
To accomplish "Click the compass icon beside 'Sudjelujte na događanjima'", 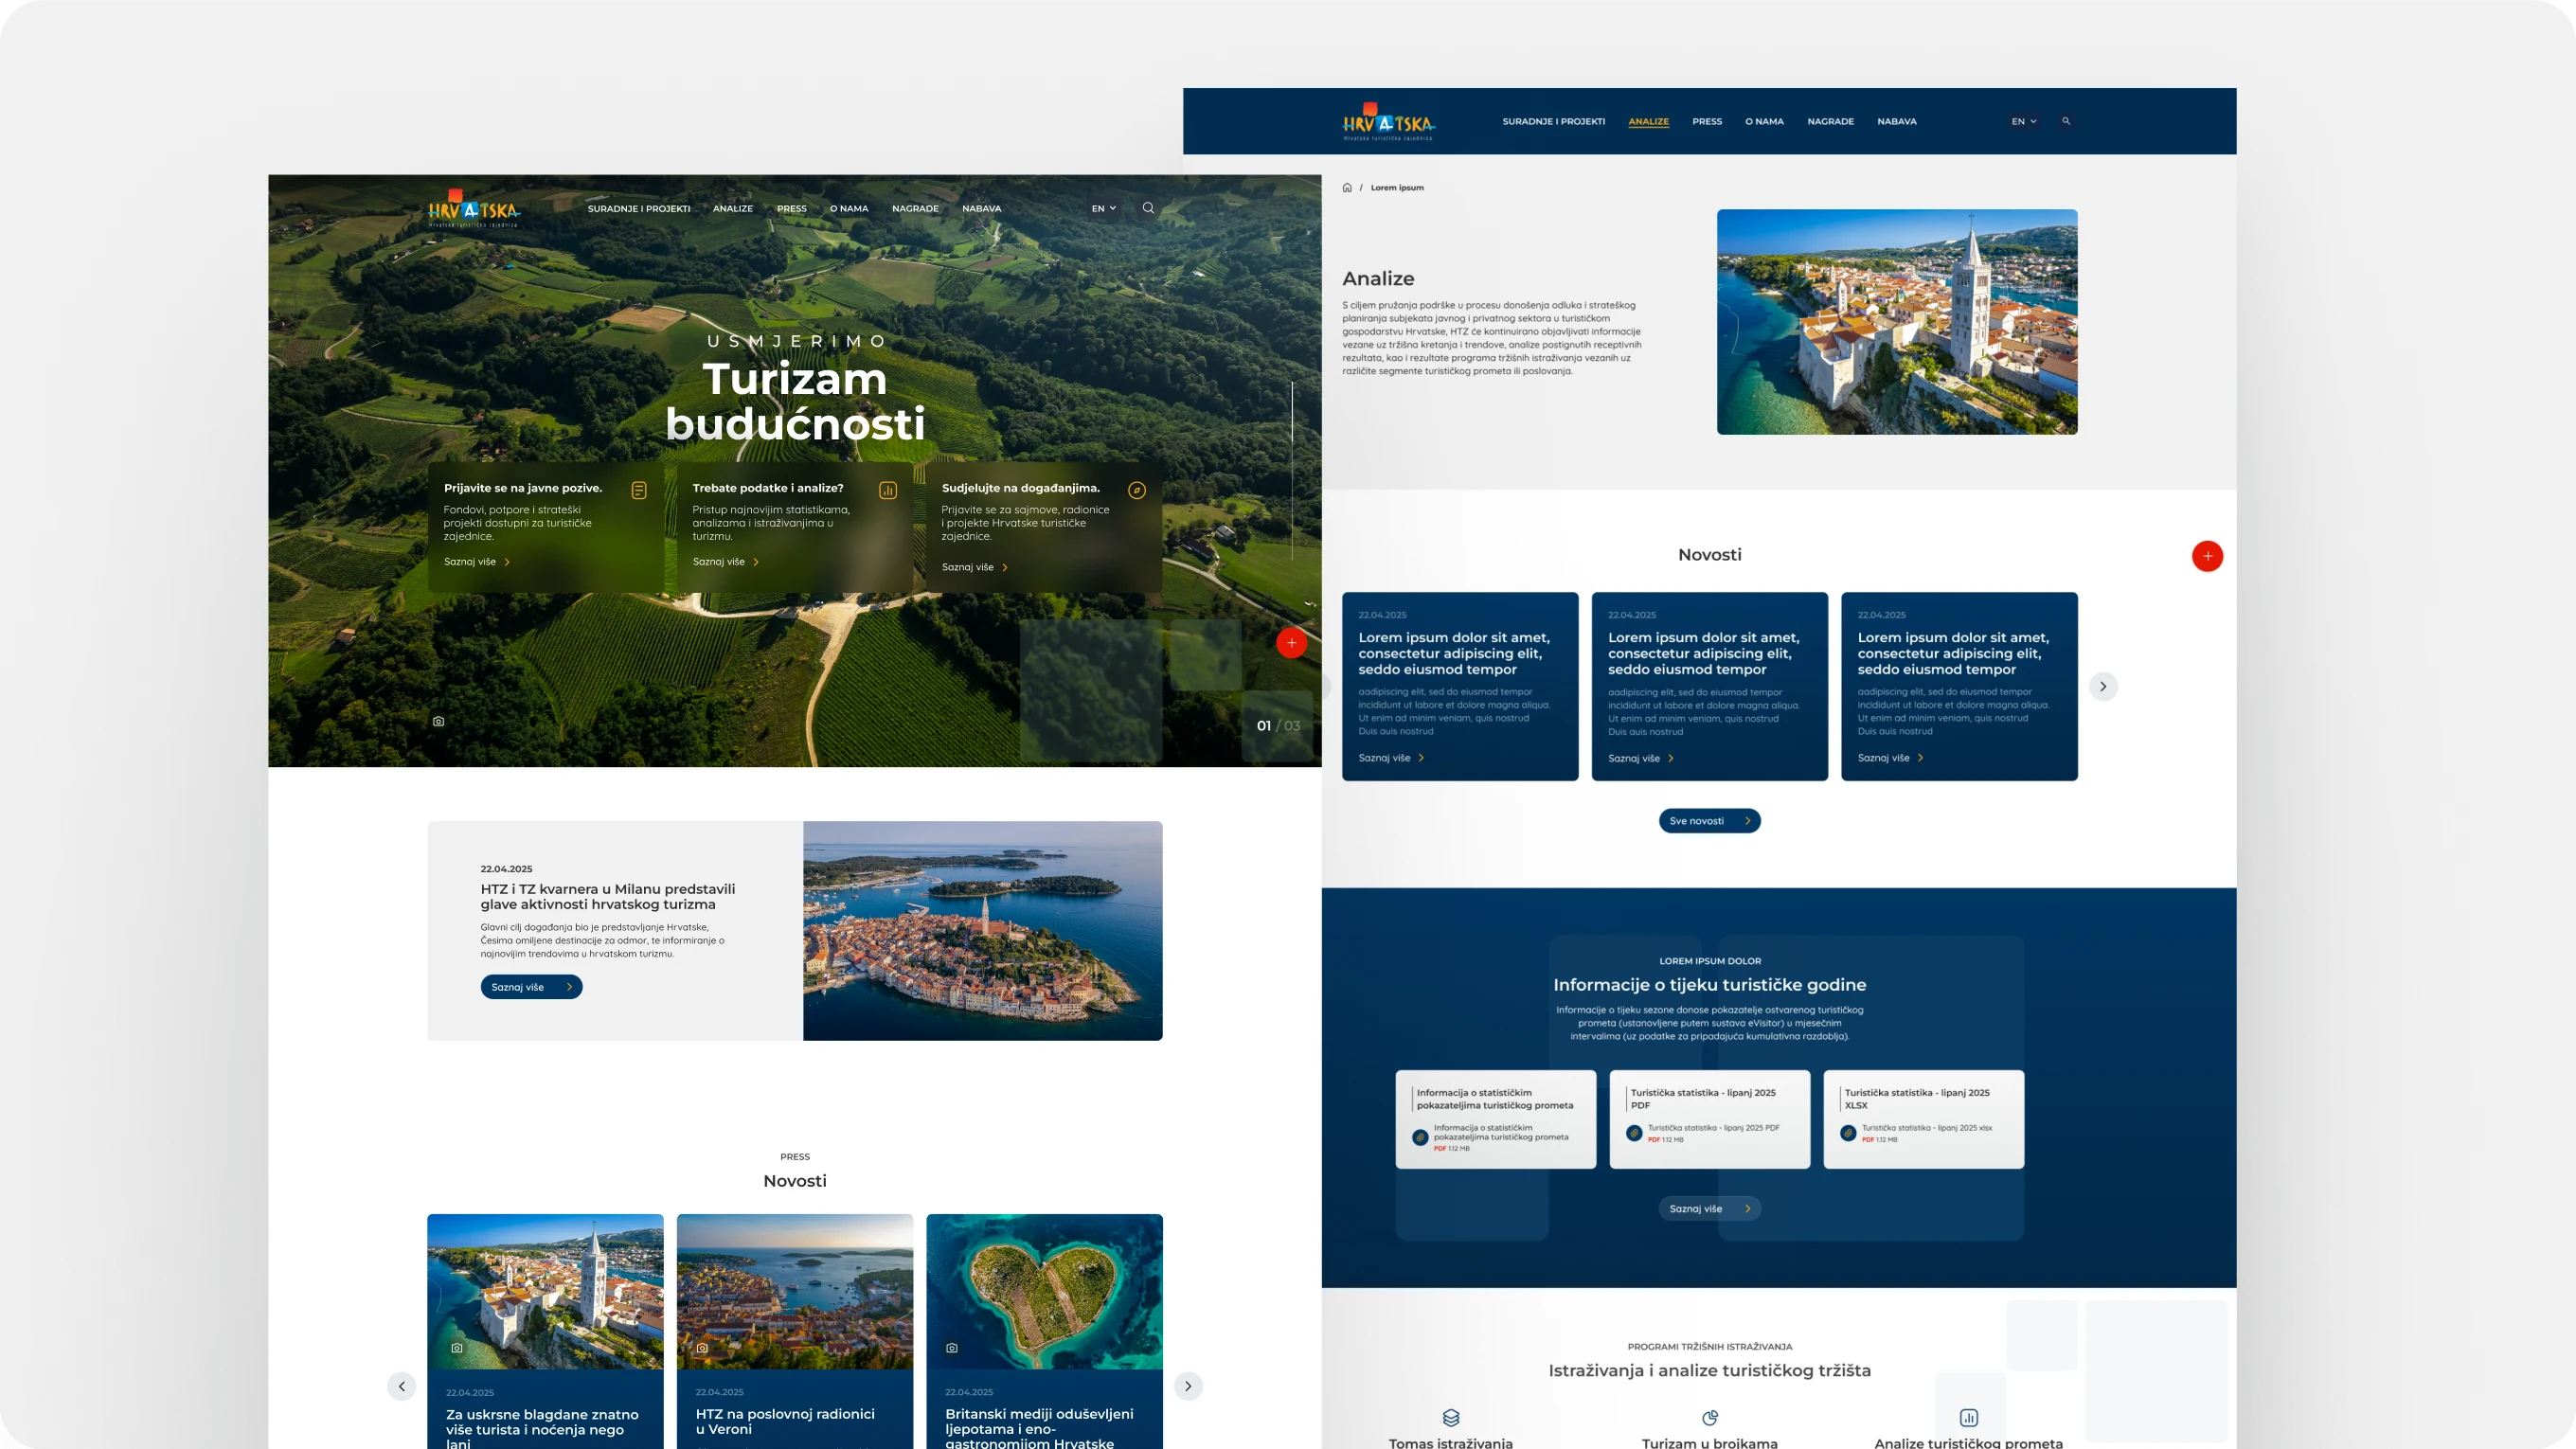I will coord(1136,490).
